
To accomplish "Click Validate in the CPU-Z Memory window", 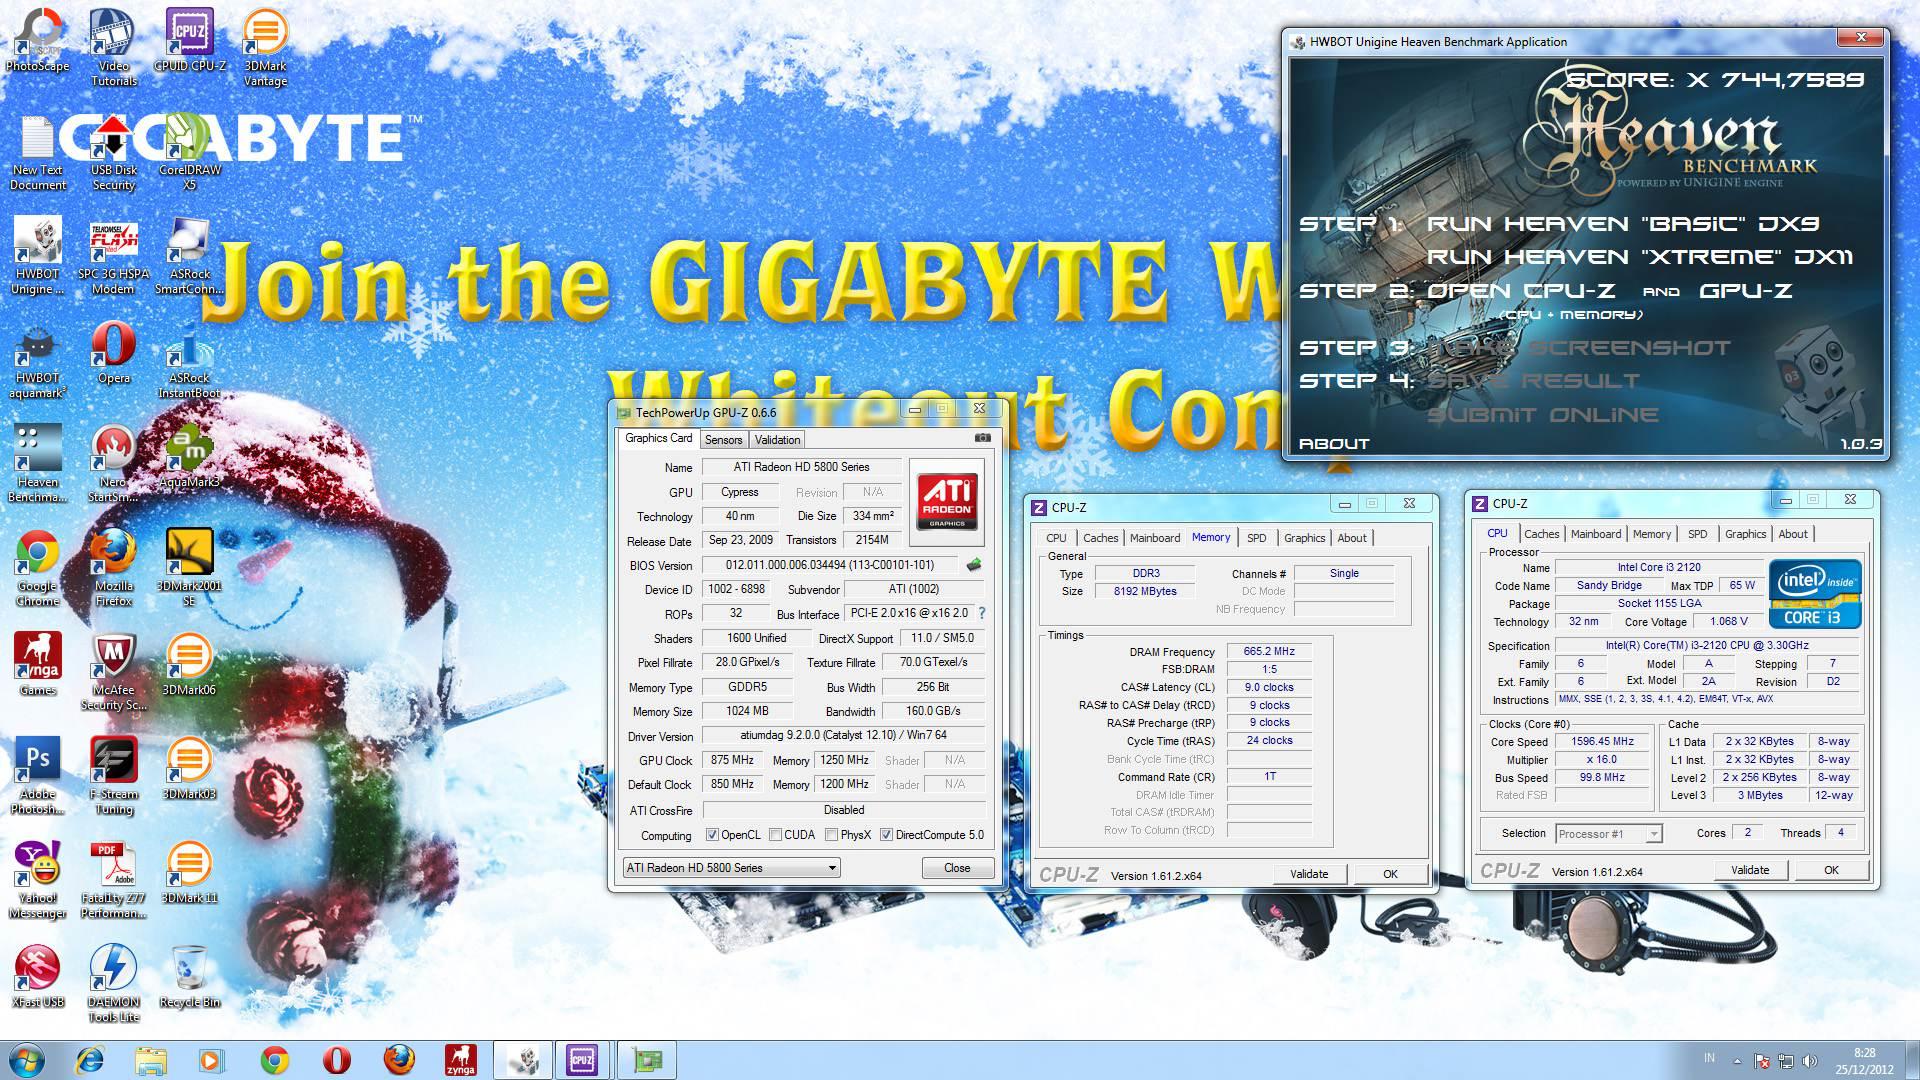I will pyautogui.click(x=1309, y=874).
